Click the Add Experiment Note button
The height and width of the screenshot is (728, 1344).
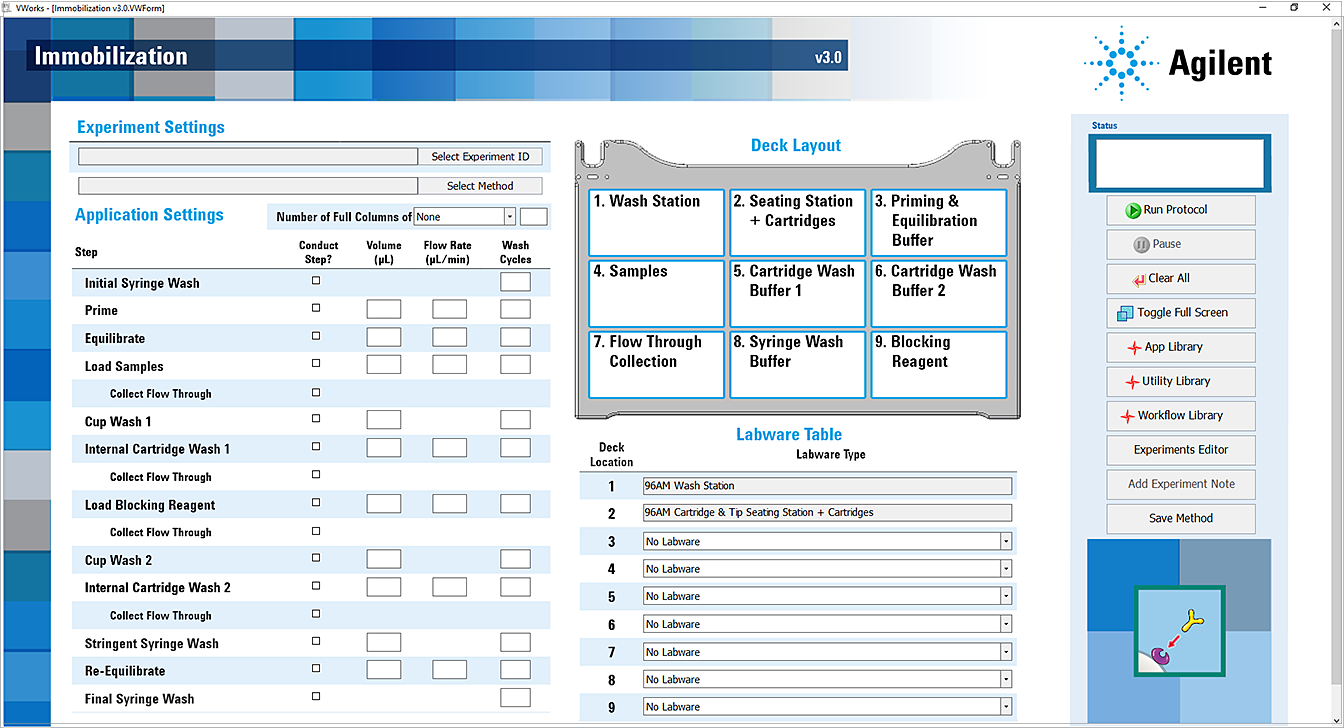pyautogui.click(x=1181, y=484)
